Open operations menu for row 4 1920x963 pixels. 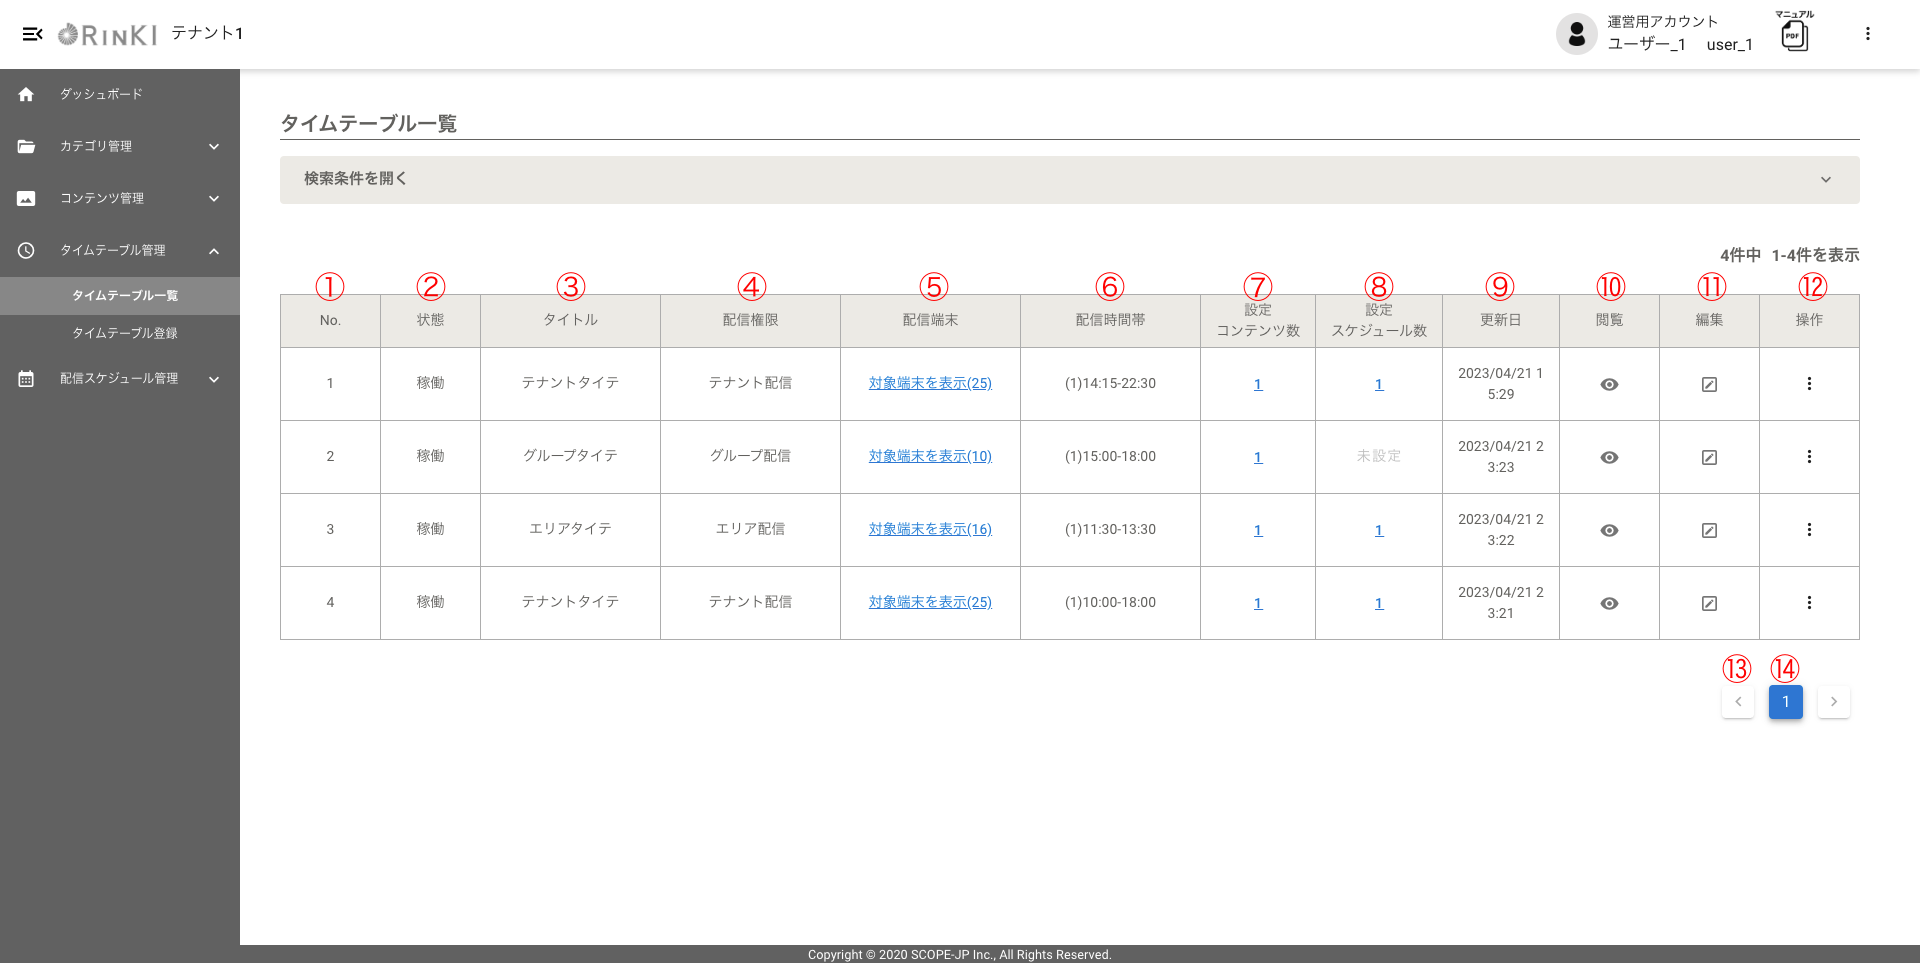pyautogui.click(x=1809, y=603)
